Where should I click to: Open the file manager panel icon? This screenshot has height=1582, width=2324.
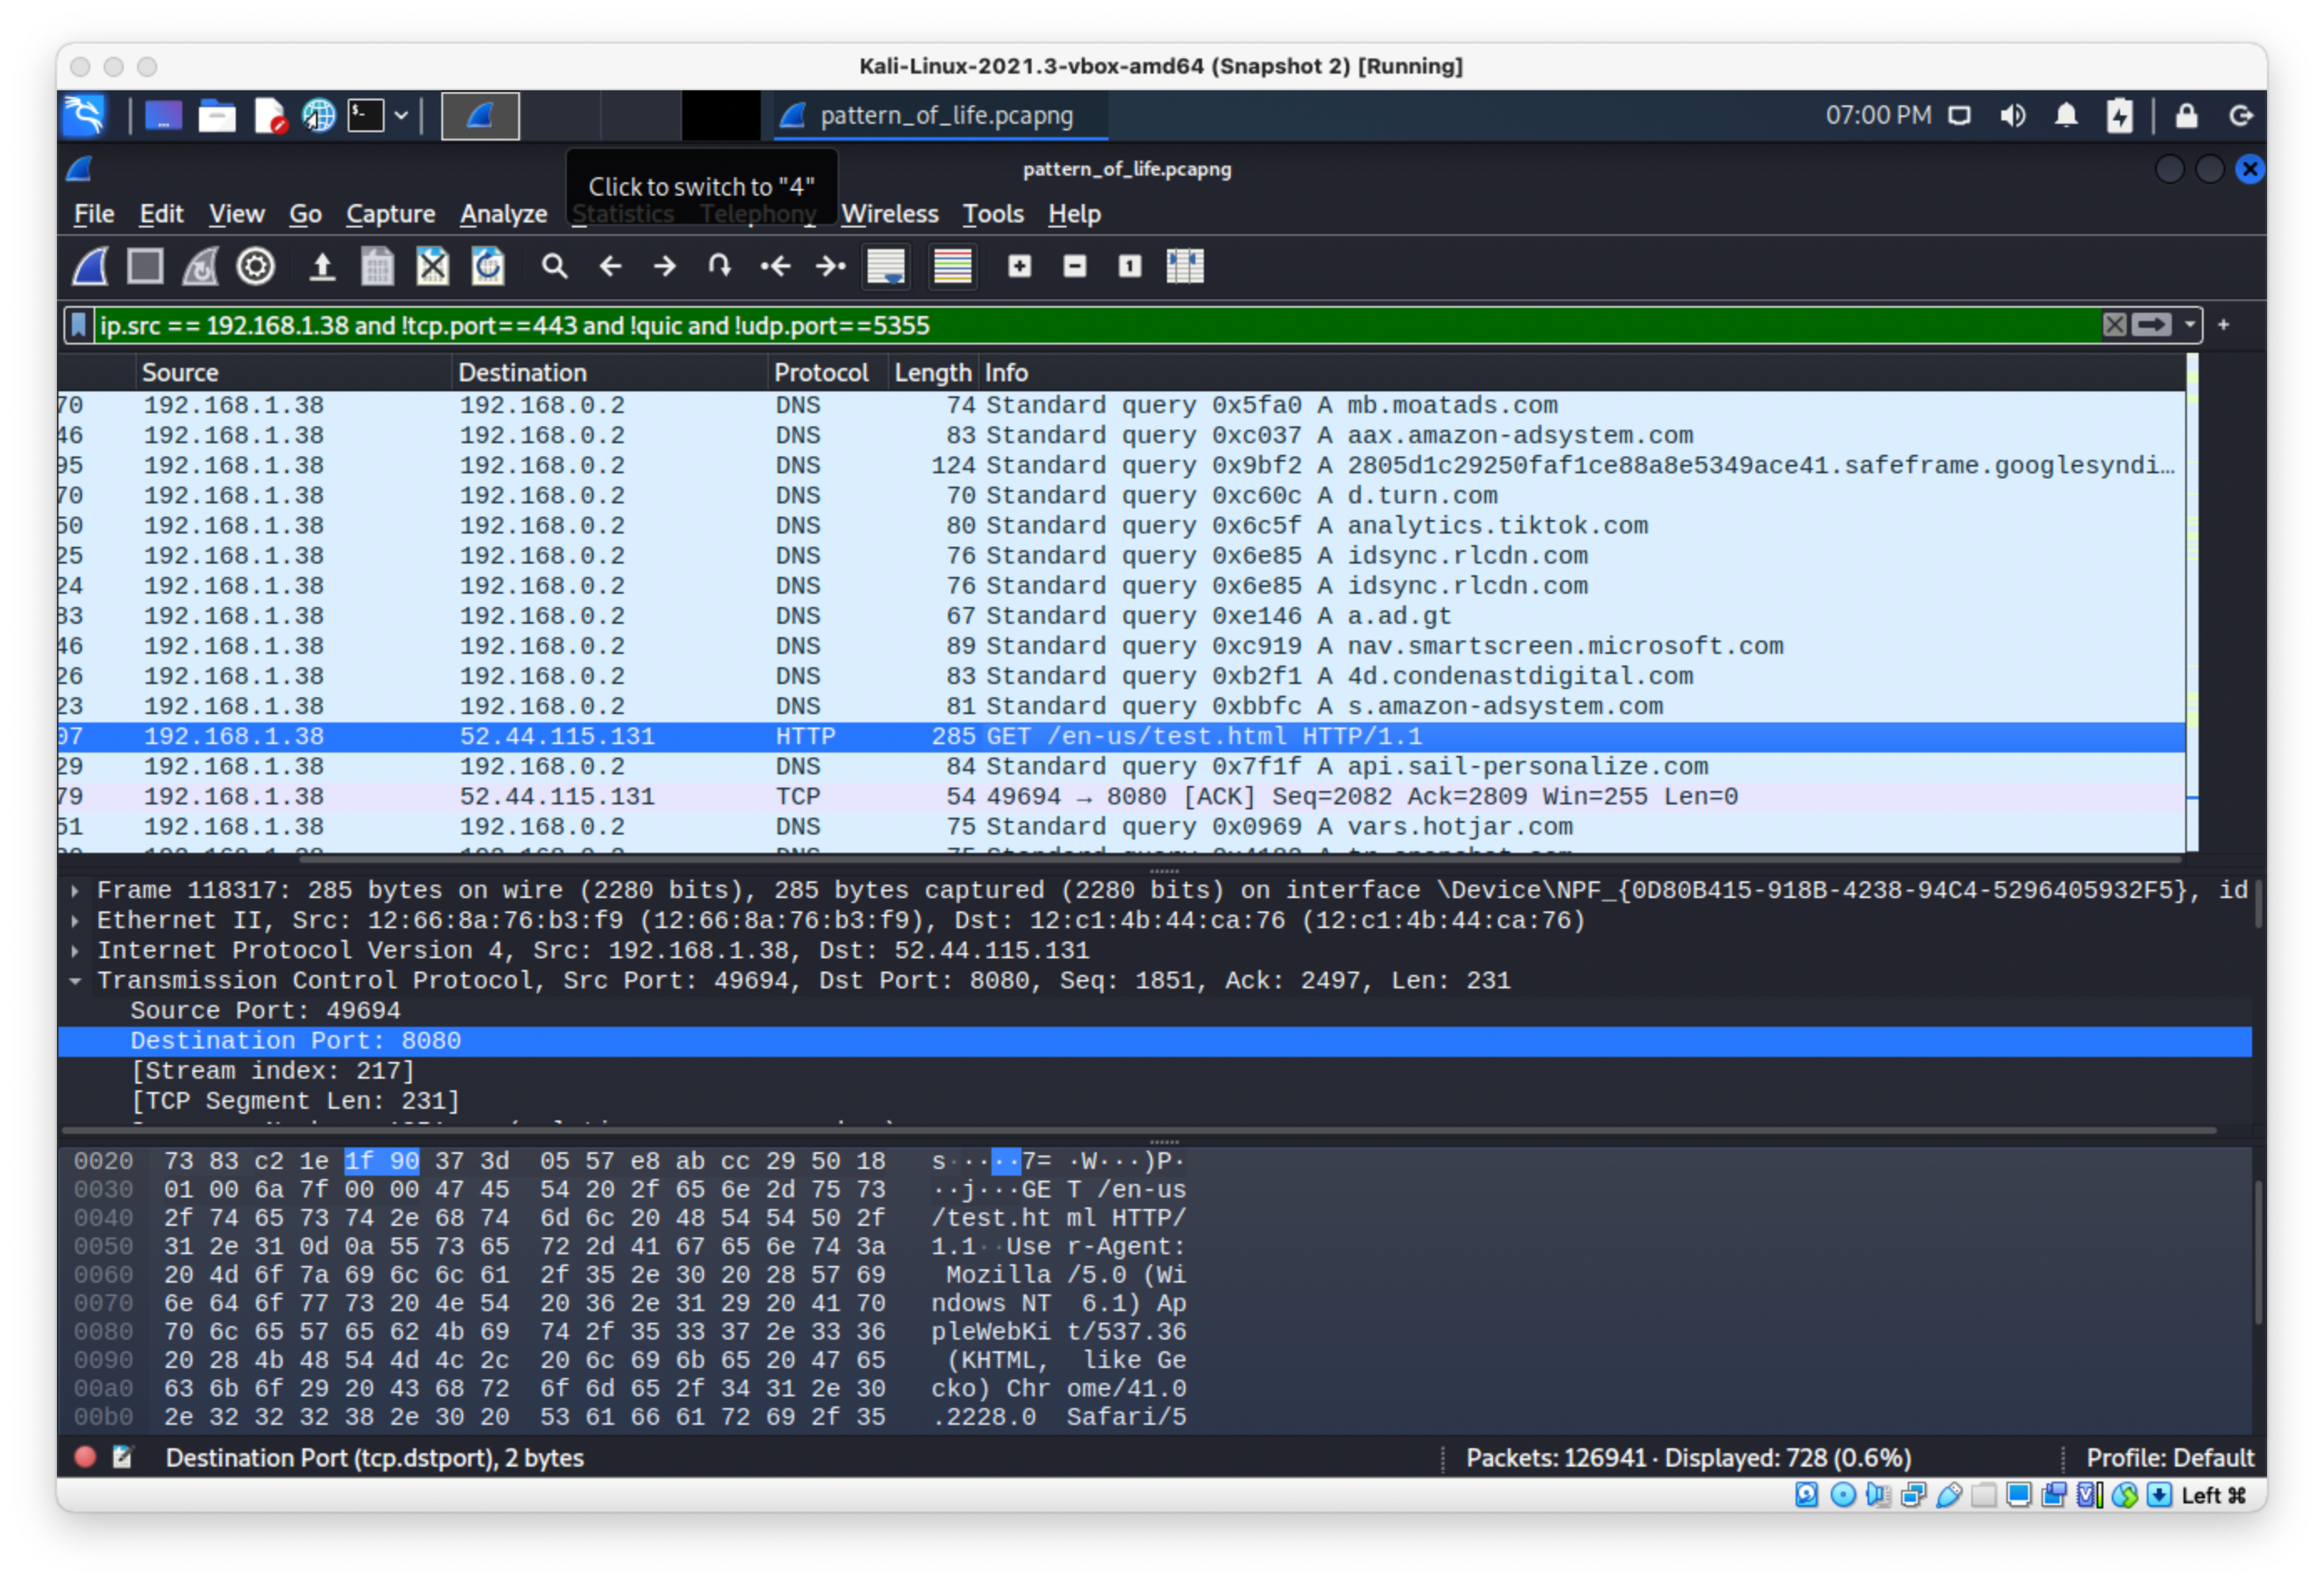click(x=216, y=115)
